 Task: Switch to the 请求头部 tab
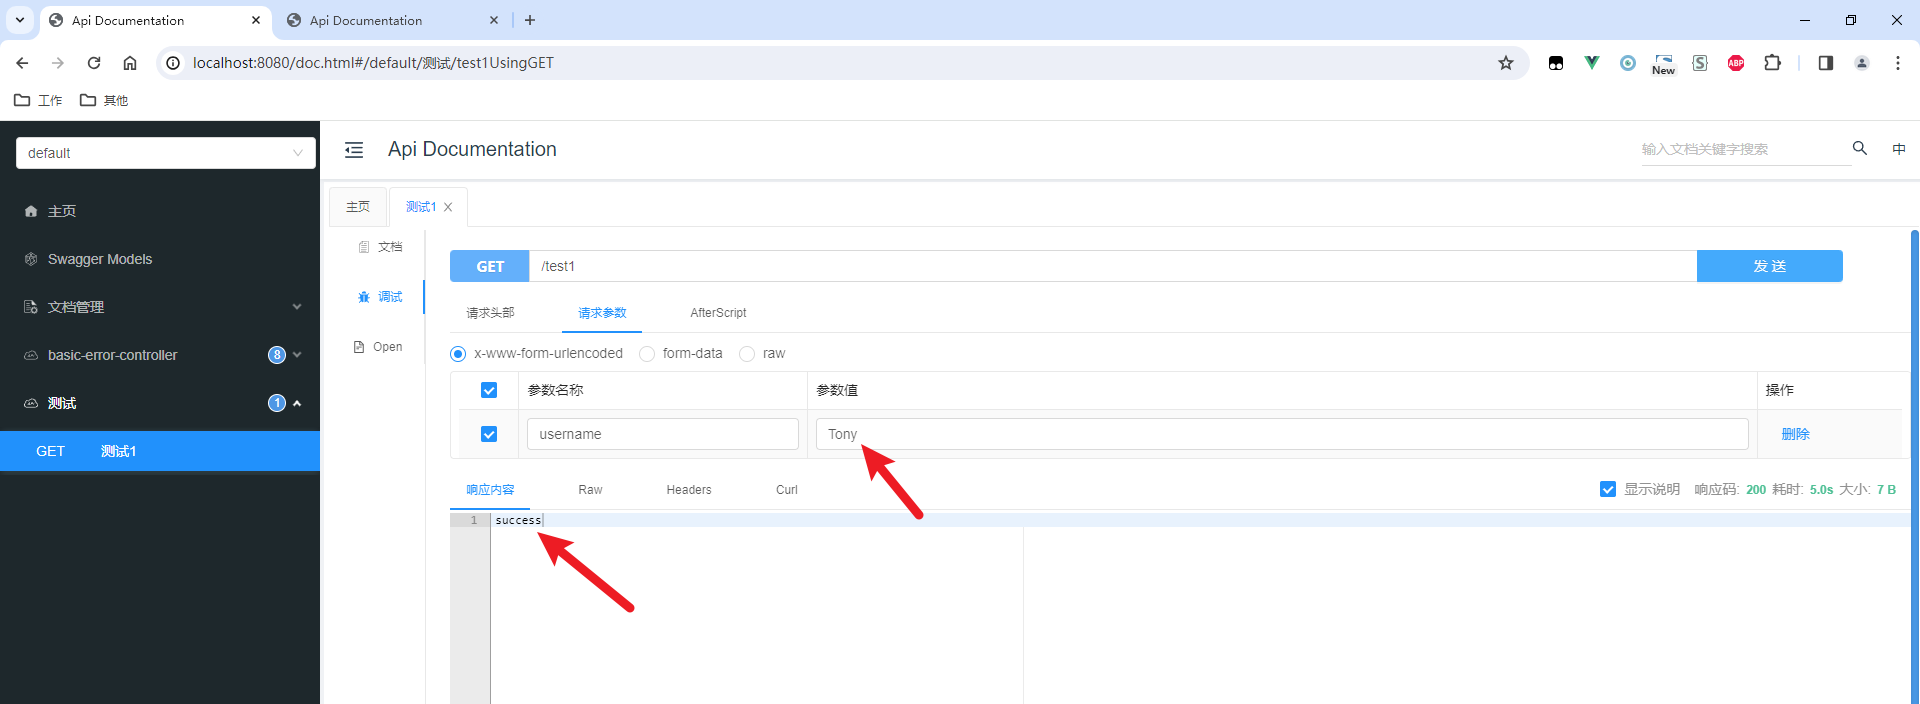point(490,313)
